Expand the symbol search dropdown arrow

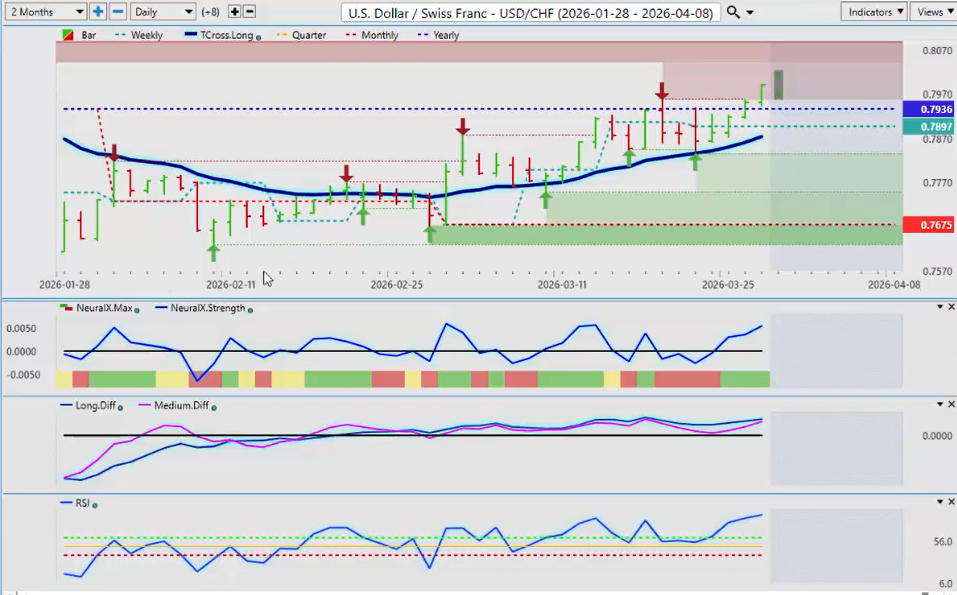[x=750, y=13]
